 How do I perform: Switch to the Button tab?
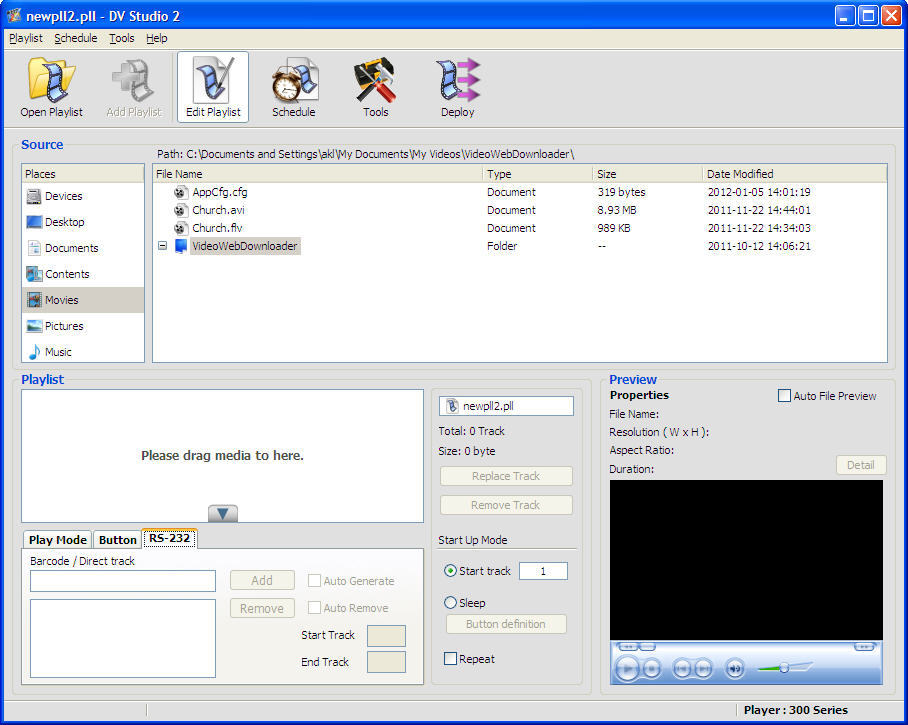118,540
